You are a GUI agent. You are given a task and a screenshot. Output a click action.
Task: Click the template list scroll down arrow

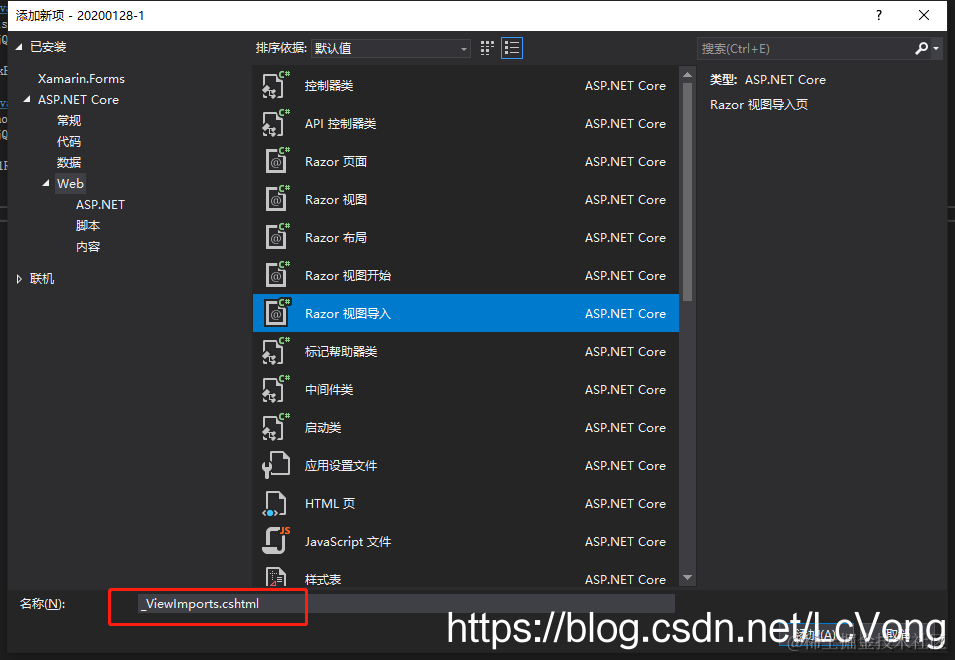pyautogui.click(x=688, y=577)
